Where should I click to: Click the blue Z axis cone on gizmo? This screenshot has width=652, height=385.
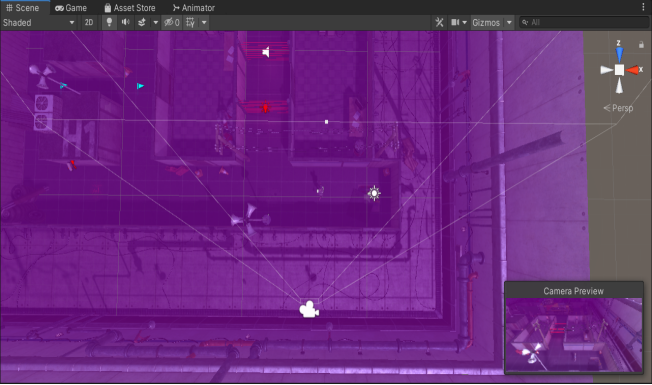pos(619,54)
